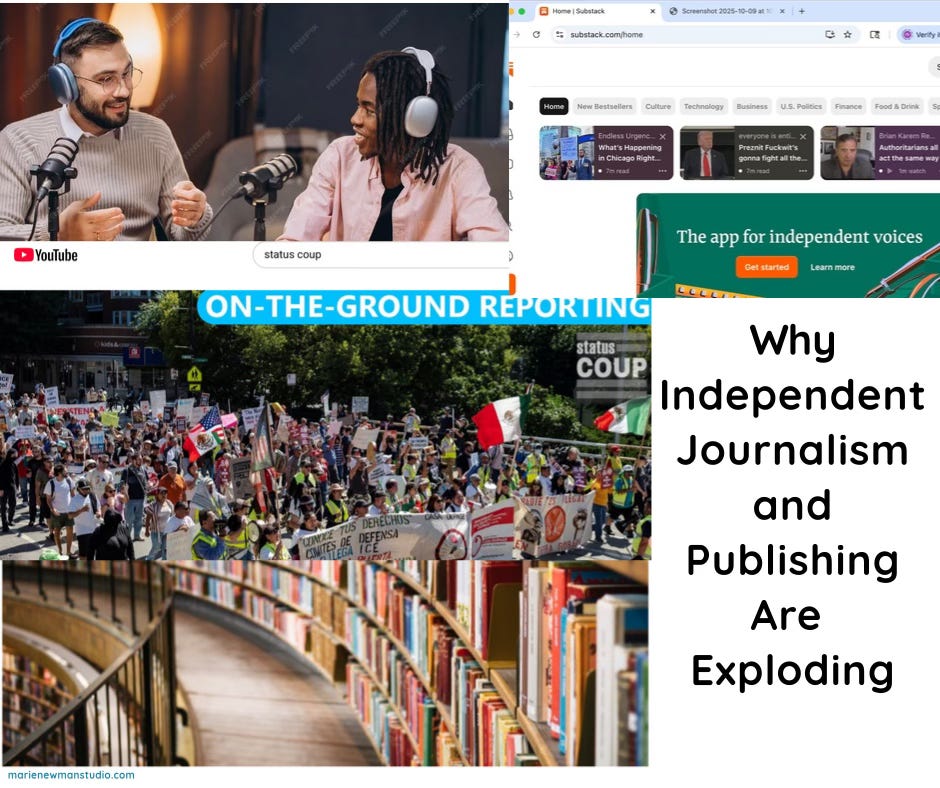Open more options on Preznit article card

(803, 171)
